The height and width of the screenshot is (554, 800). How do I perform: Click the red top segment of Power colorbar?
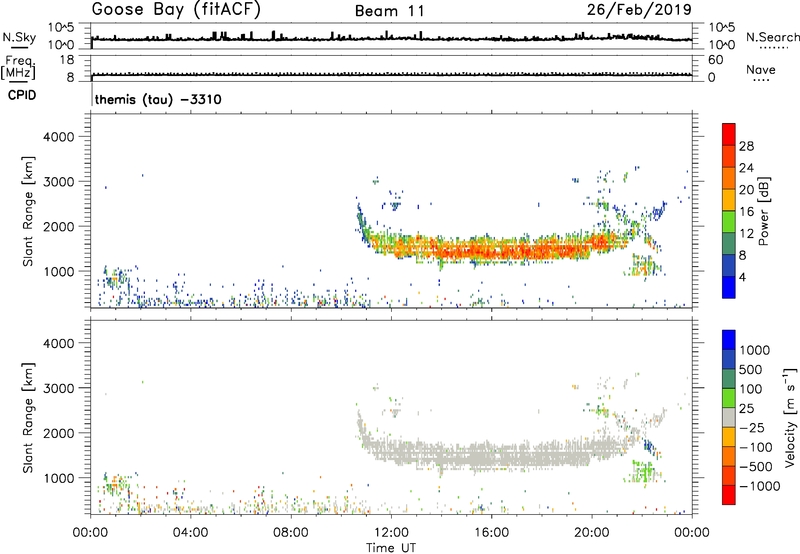729,135
